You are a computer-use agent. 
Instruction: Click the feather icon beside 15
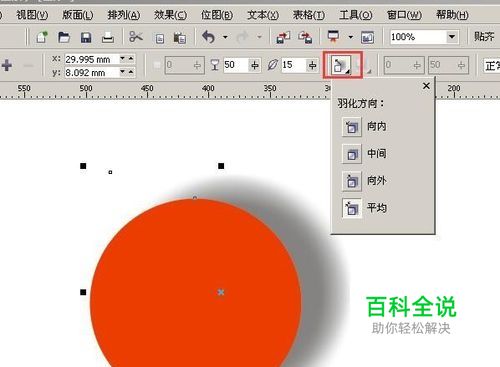coord(272,65)
